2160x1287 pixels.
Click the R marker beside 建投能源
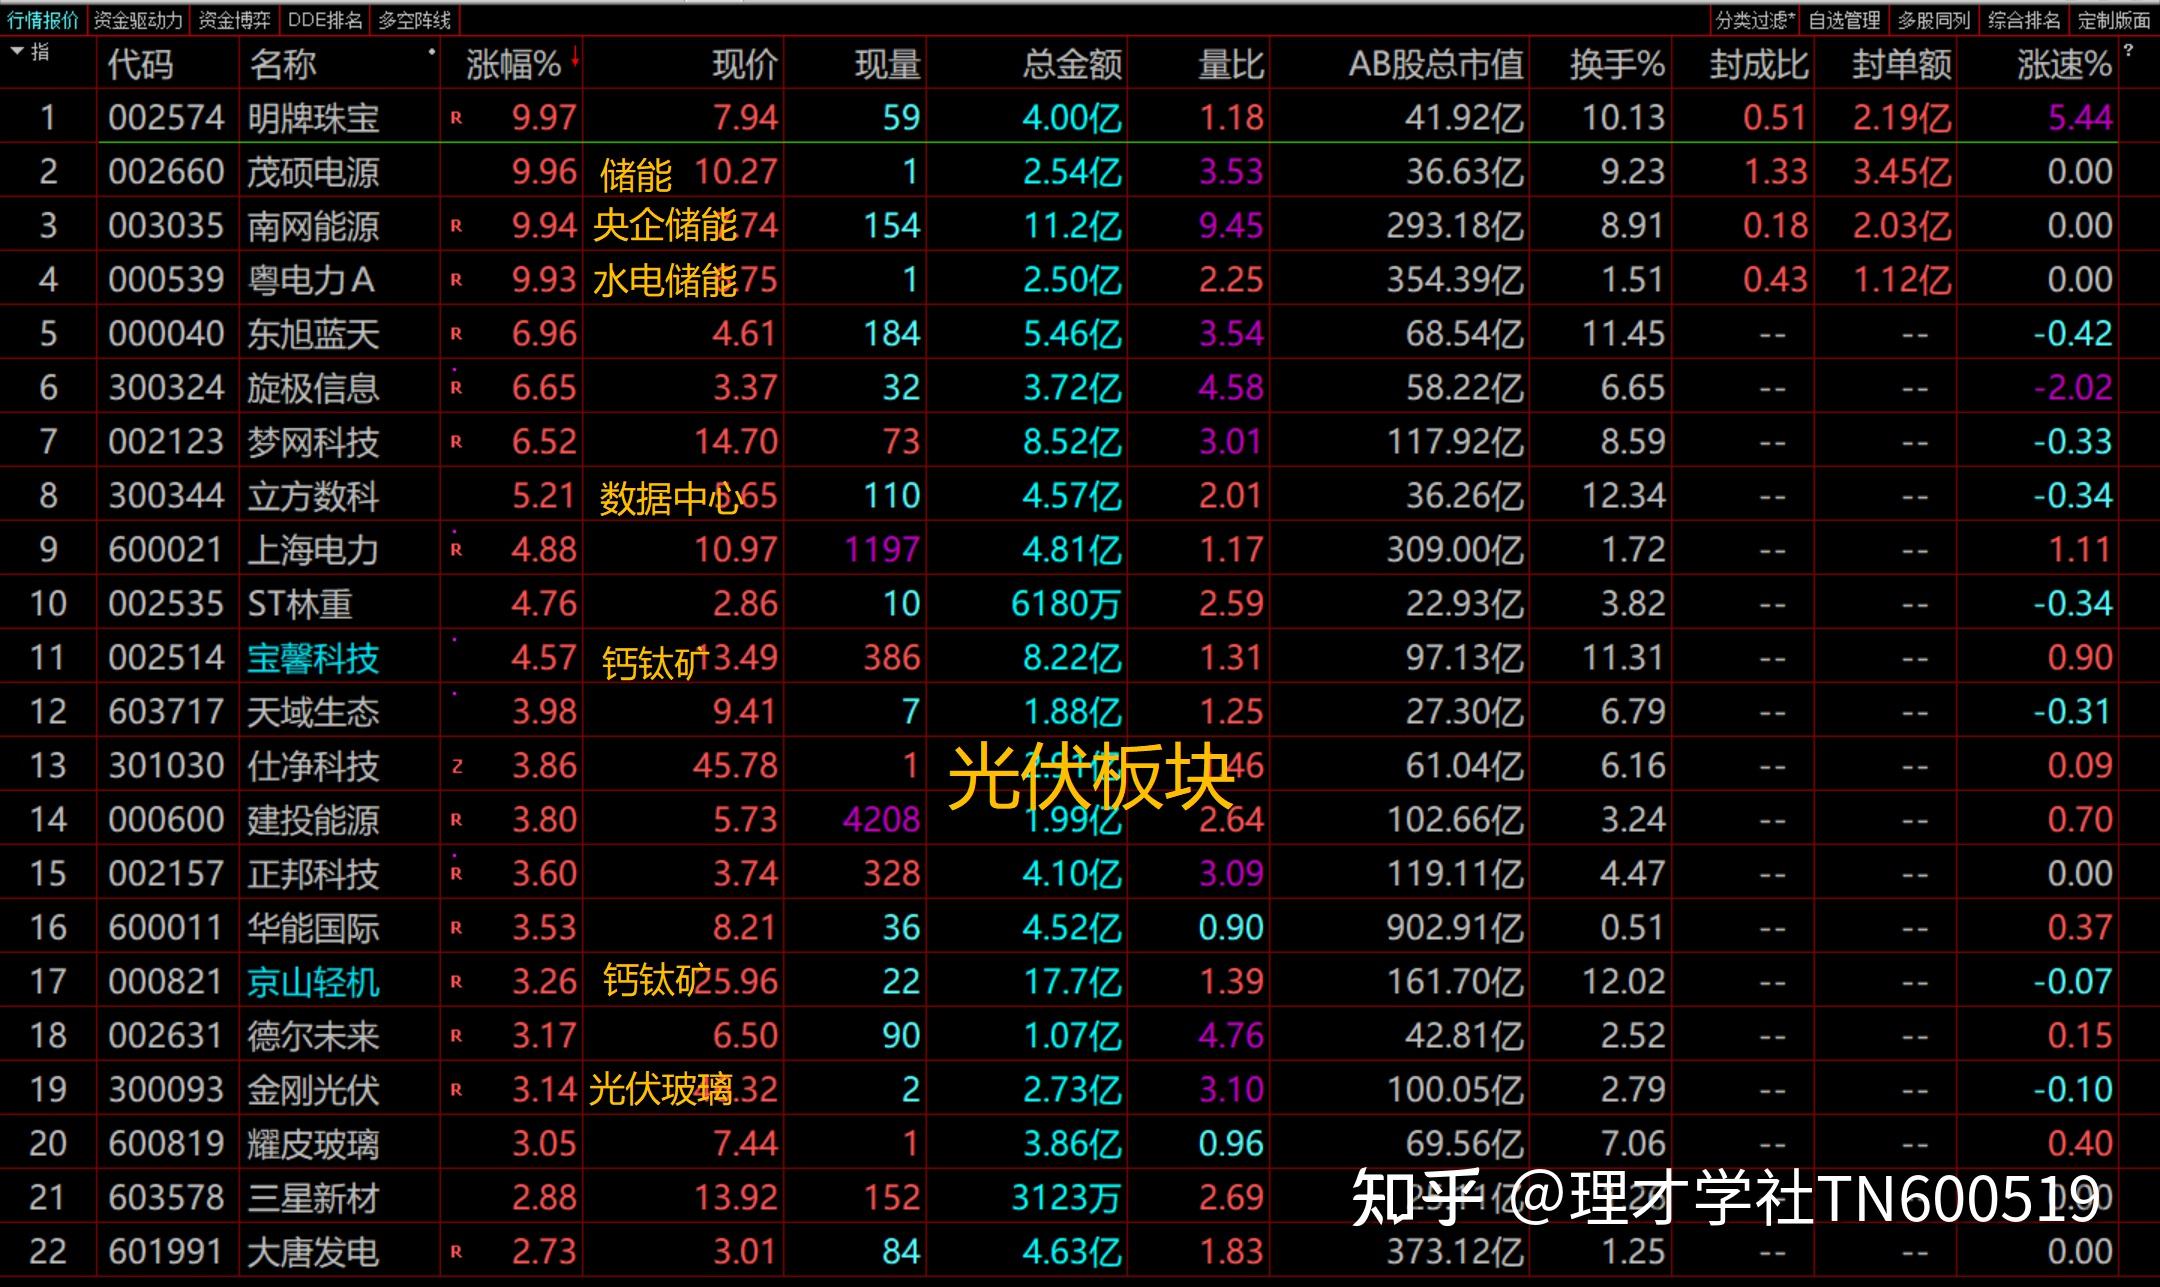point(456,820)
